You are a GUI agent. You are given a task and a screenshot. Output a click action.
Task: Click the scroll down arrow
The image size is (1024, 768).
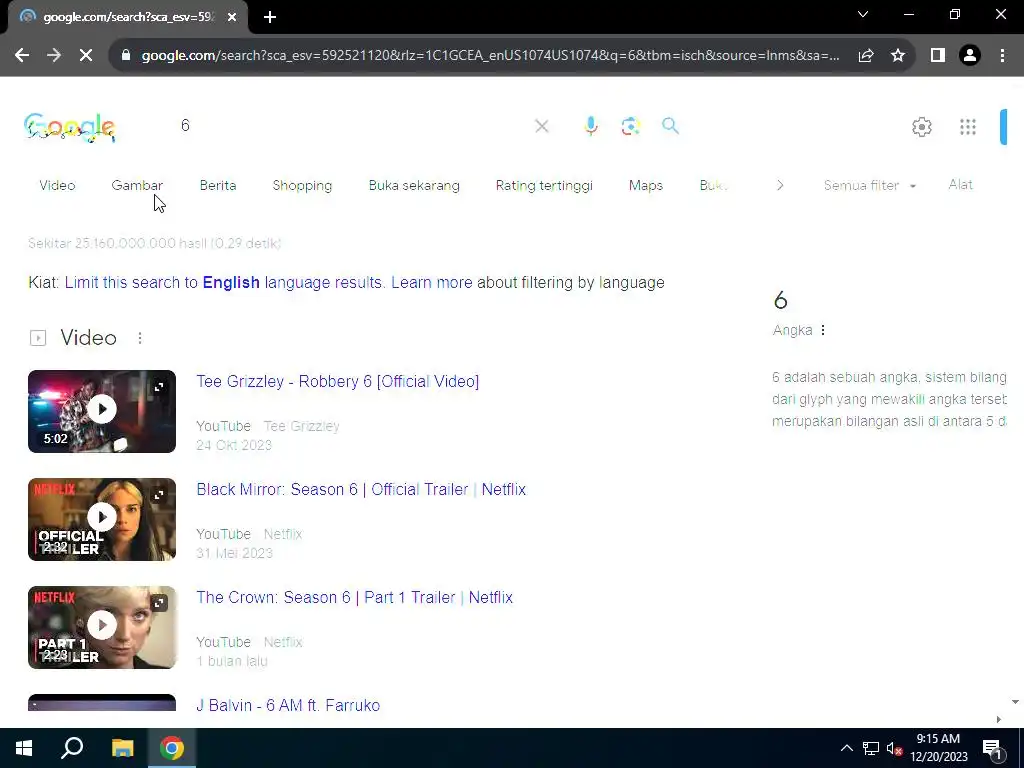[x=1015, y=702]
